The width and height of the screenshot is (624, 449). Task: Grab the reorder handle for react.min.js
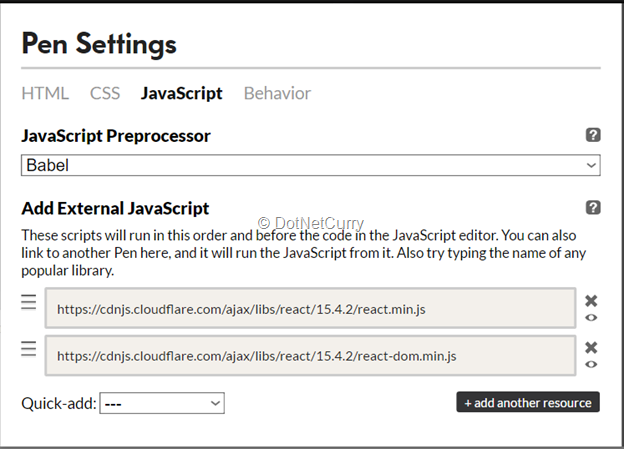(29, 302)
